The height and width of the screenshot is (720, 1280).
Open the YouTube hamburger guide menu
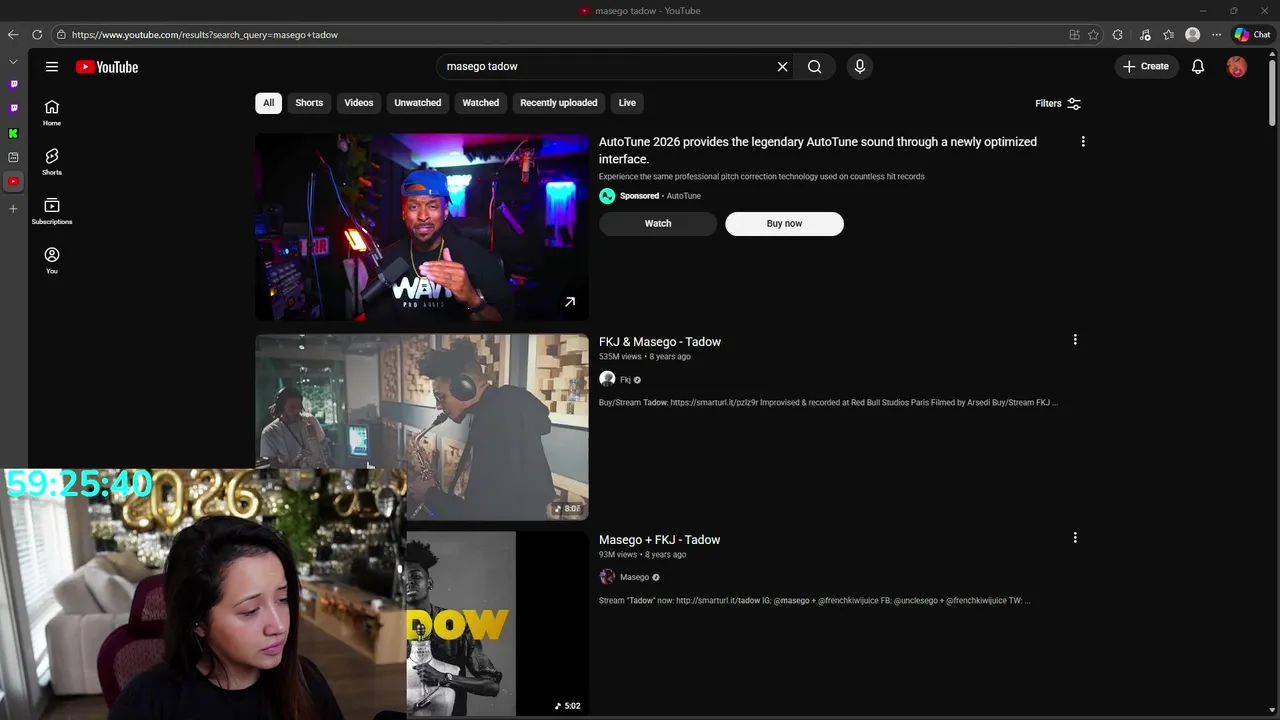coord(51,67)
